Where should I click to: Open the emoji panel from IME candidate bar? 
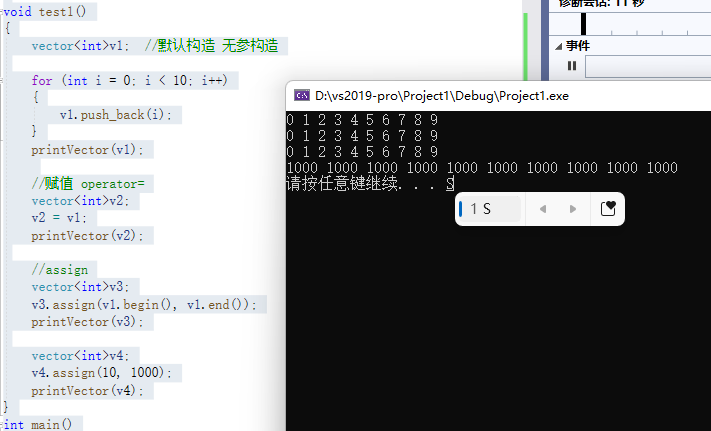[608, 208]
